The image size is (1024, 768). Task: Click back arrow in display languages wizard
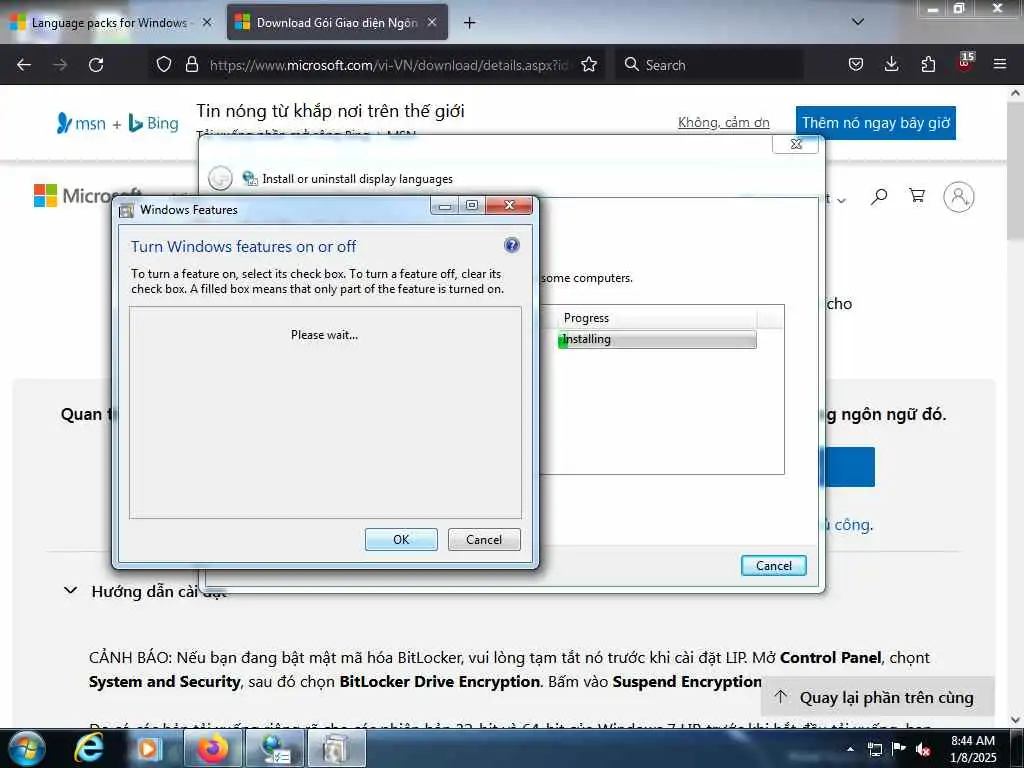coord(220,178)
